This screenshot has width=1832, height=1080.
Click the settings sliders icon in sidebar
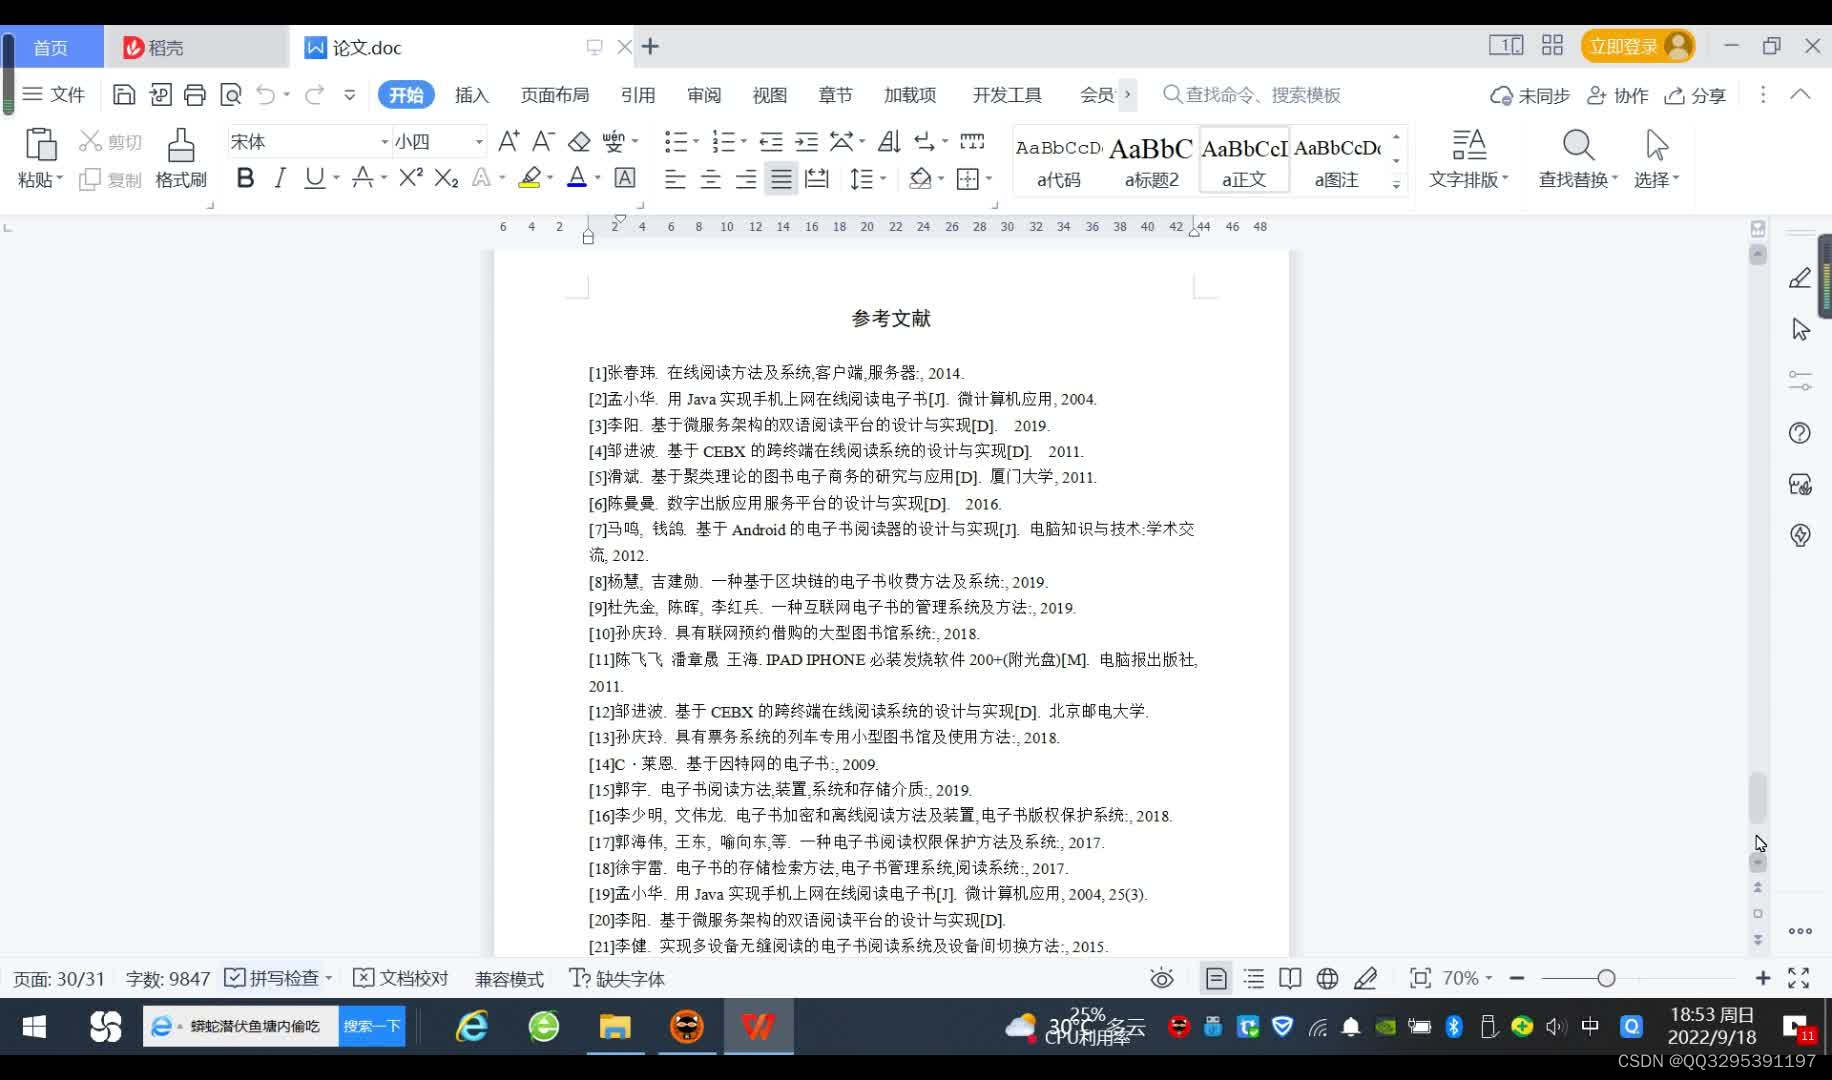click(x=1800, y=381)
